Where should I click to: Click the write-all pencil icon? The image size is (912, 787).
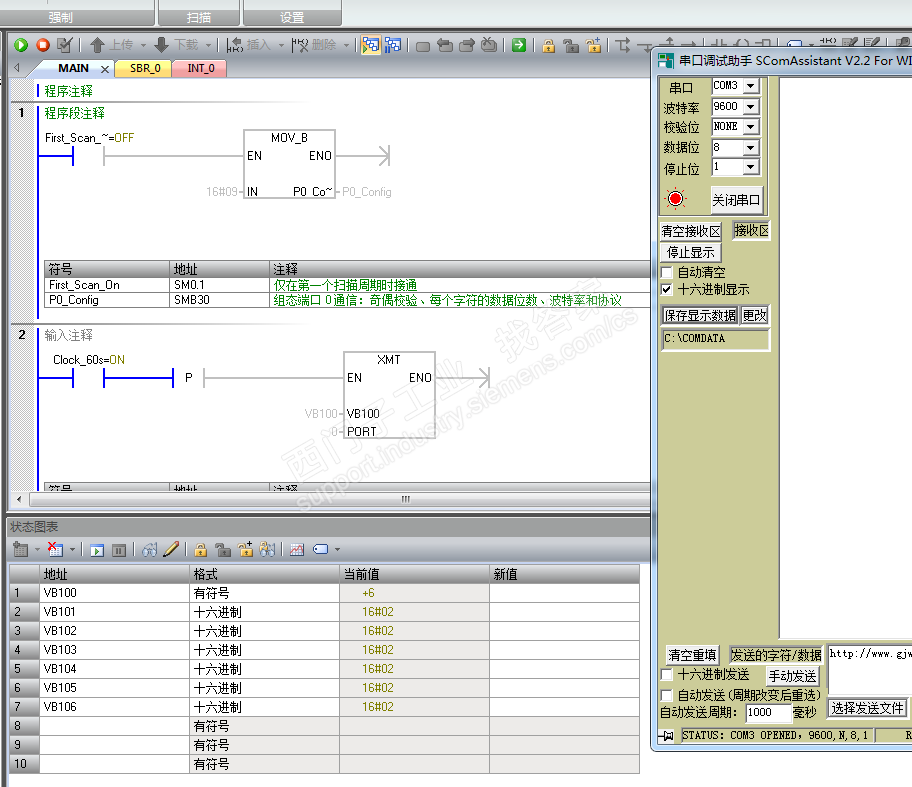click(x=171, y=549)
